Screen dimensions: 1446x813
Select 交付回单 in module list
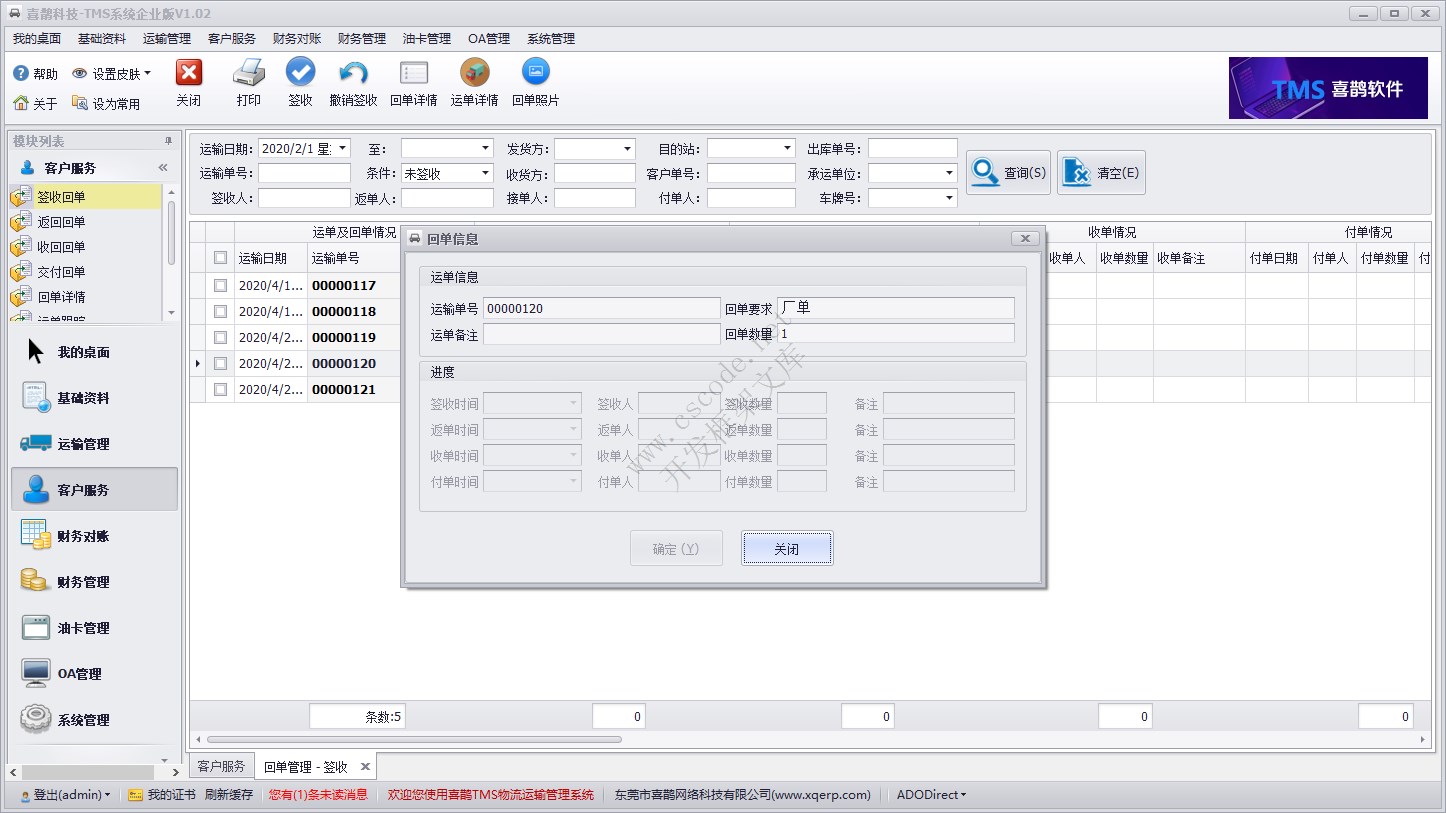pyautogui.click(x=85, y=272)
